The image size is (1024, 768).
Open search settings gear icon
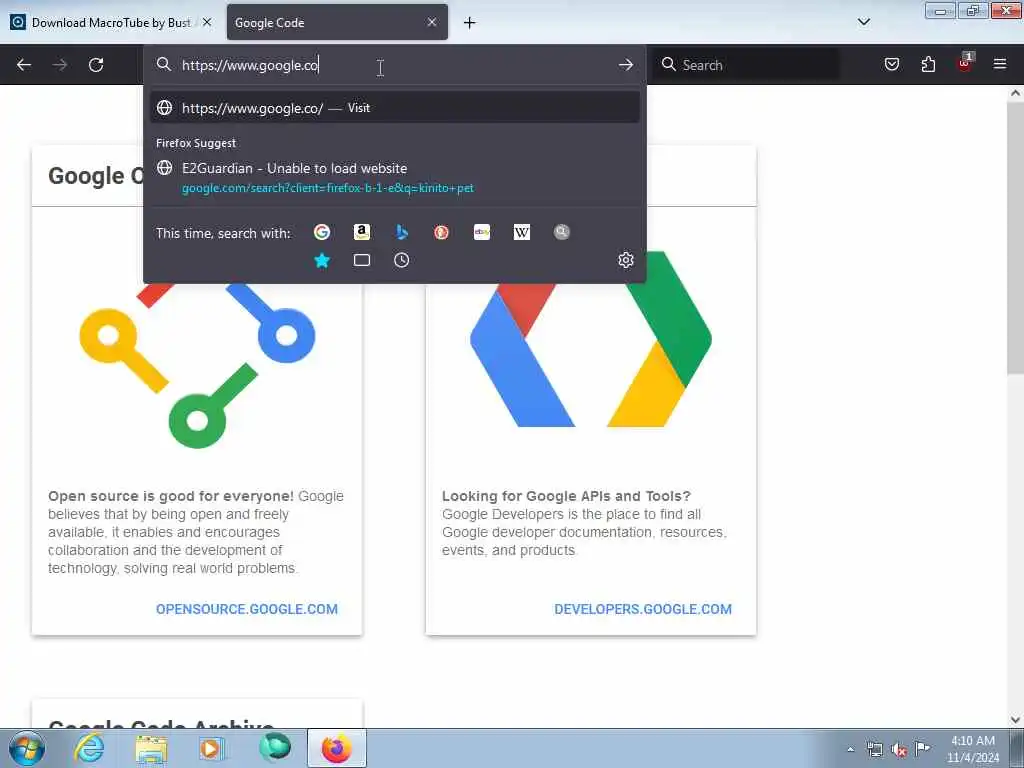[x=626, y=260]
